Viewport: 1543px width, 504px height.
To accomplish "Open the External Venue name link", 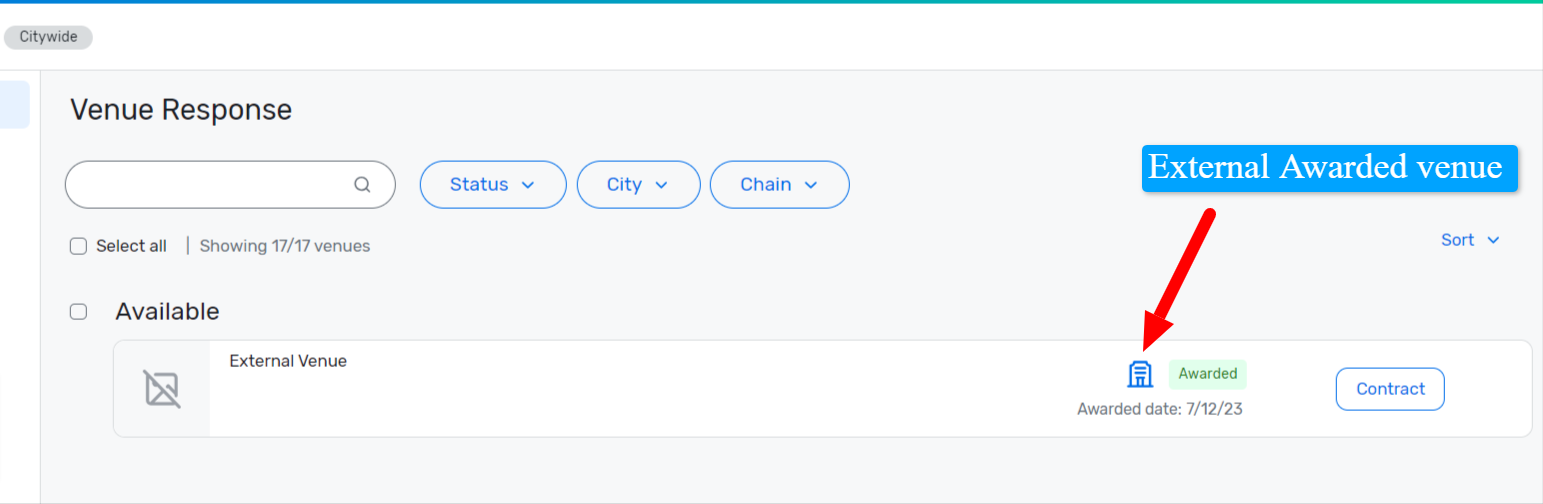I will click(x=288, y=361).
